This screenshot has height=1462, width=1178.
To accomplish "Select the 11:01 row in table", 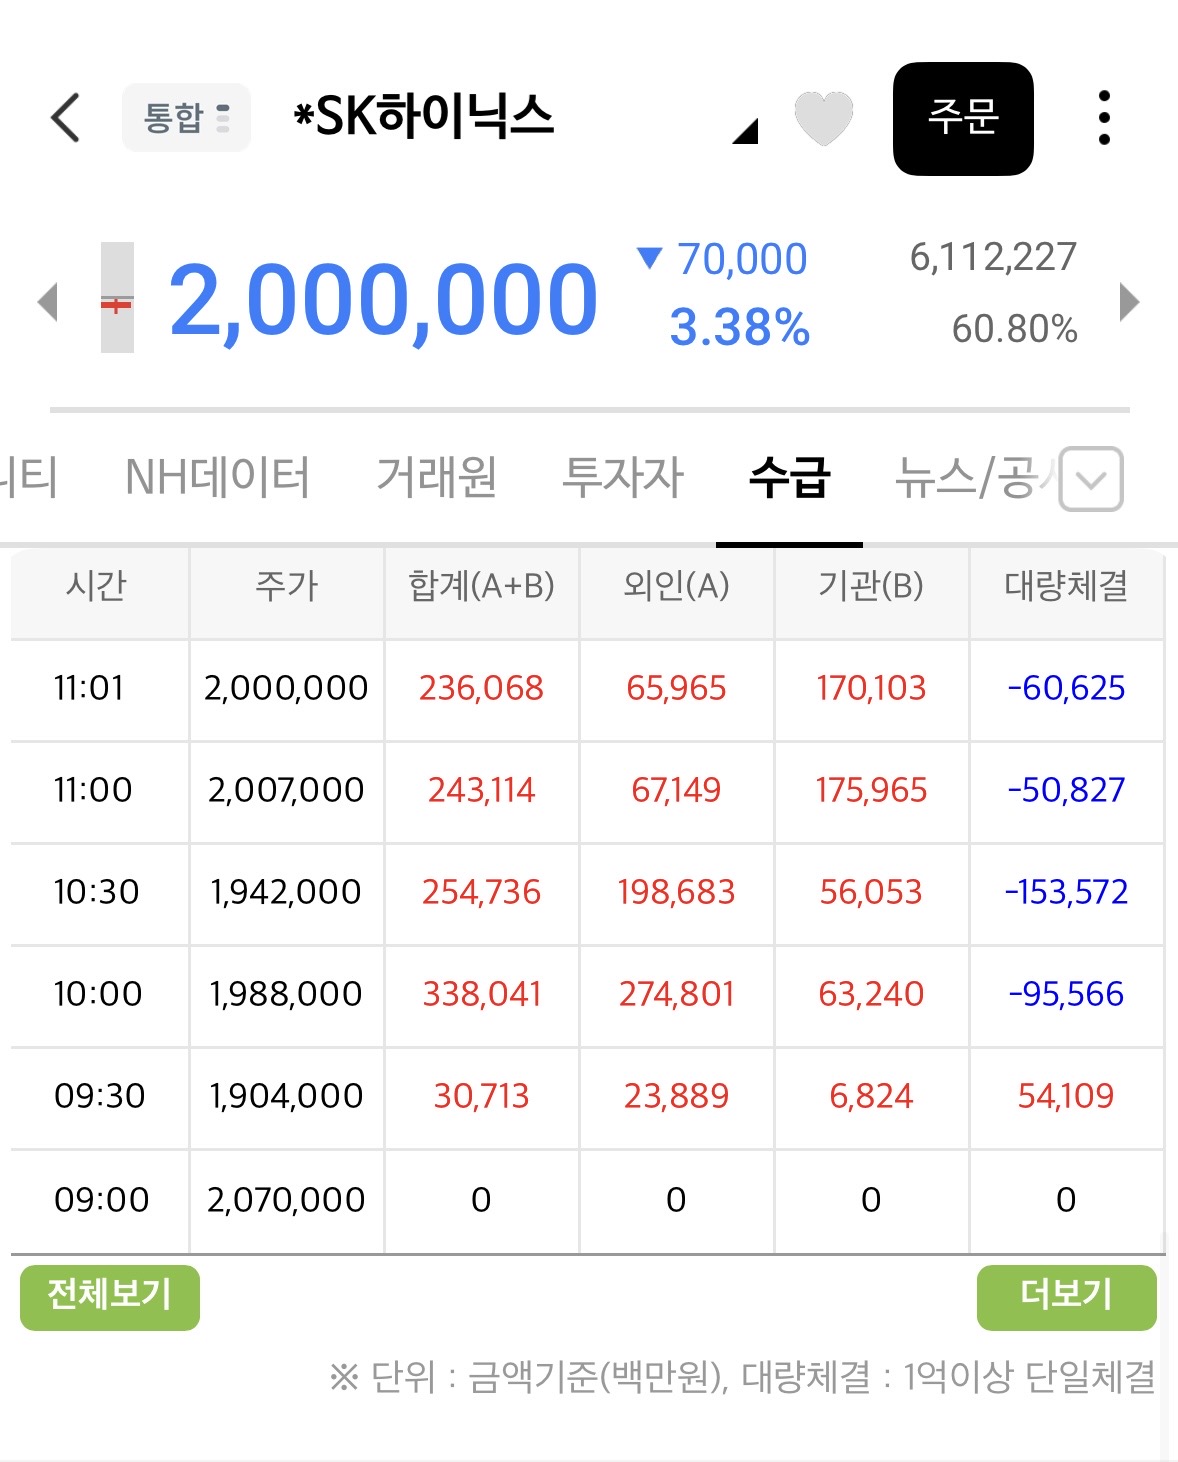I will pos(588,690).
